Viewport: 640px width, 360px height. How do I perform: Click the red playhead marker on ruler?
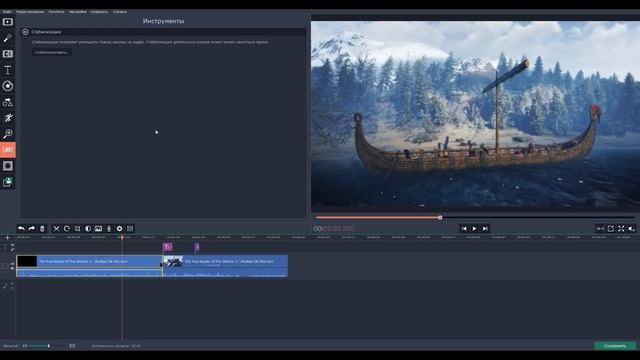[x=122, y=237]
